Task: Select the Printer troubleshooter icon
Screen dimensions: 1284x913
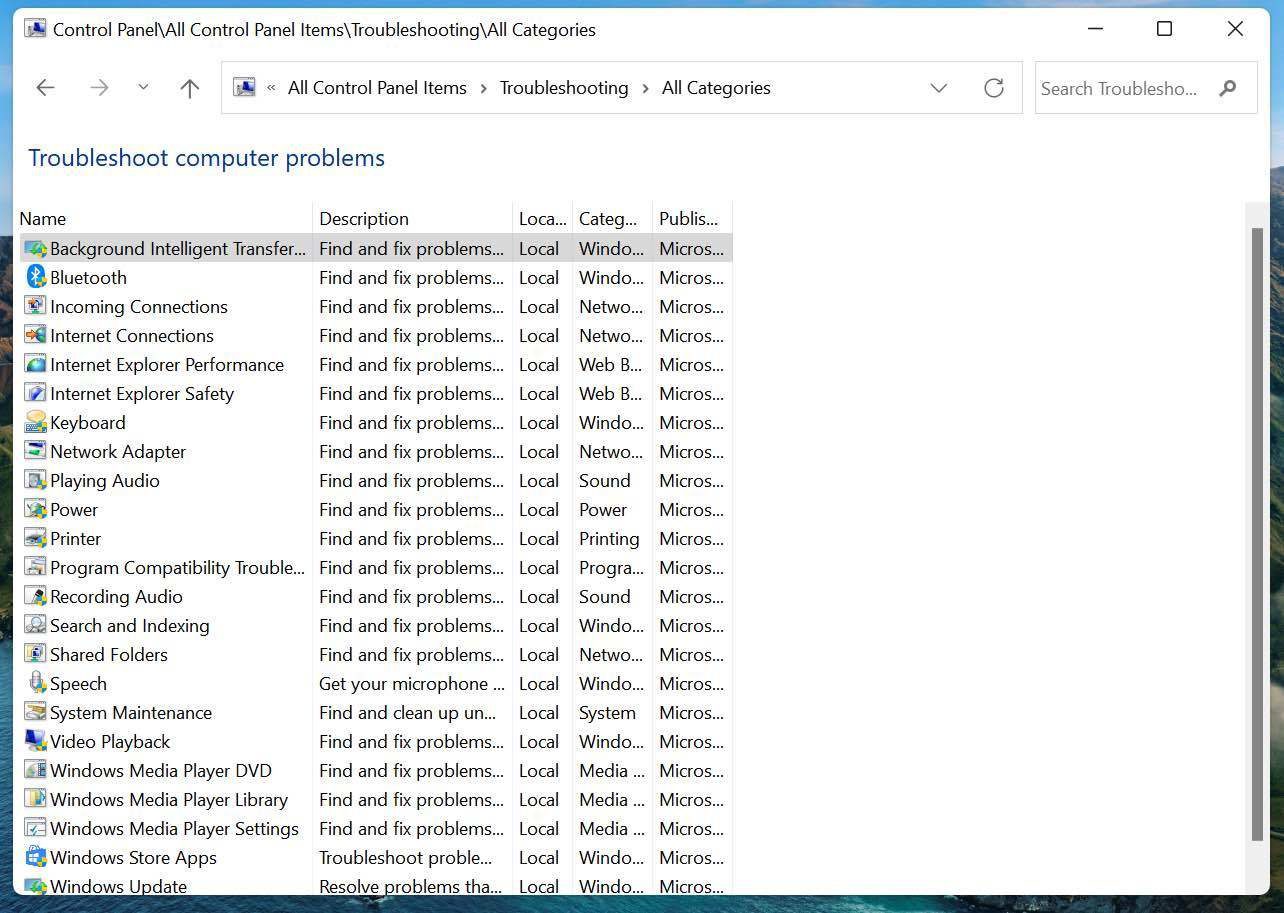Action: (x=36, y=538)
